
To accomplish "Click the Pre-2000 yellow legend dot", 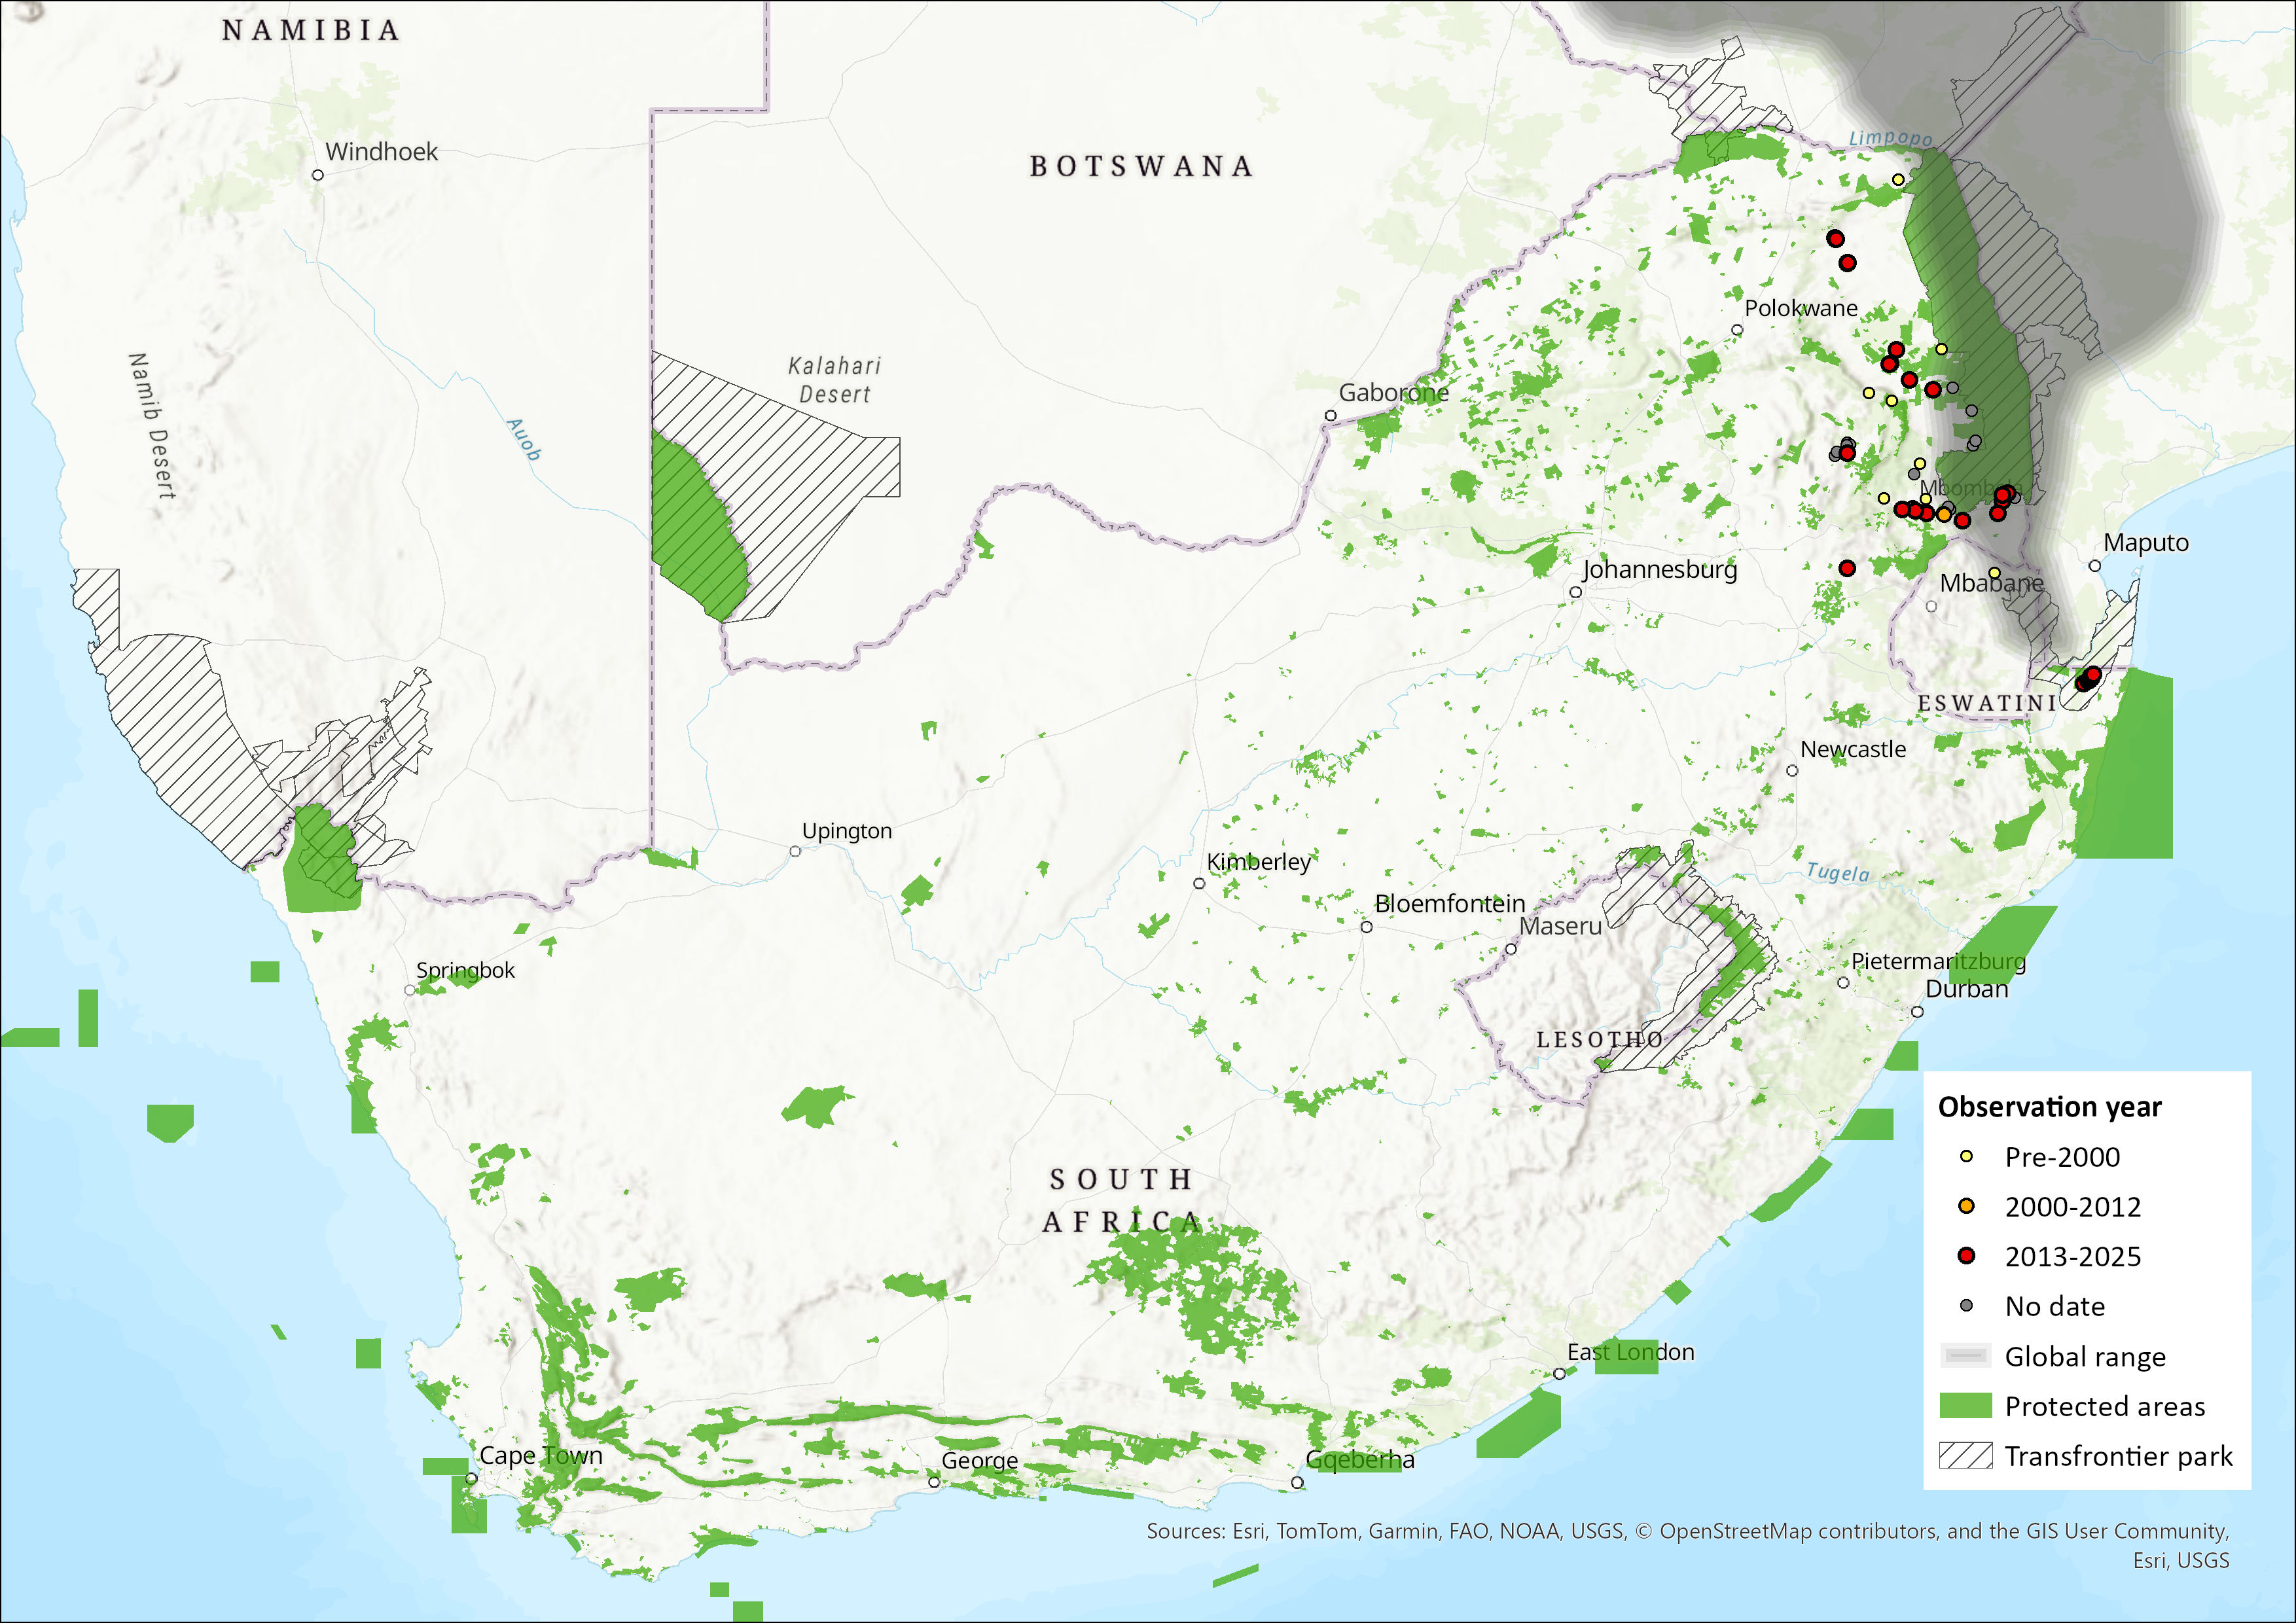I will (1966, 1157).
